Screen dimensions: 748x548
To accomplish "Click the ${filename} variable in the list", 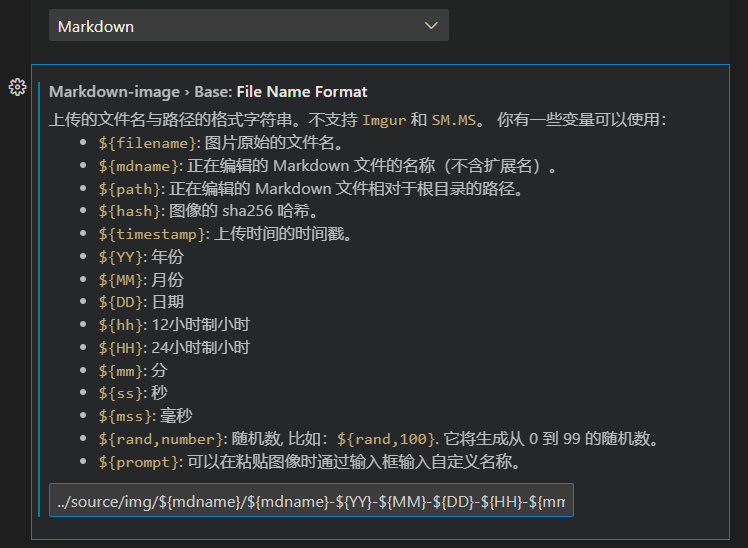I will pyautogui.click(x=148, y=142).
